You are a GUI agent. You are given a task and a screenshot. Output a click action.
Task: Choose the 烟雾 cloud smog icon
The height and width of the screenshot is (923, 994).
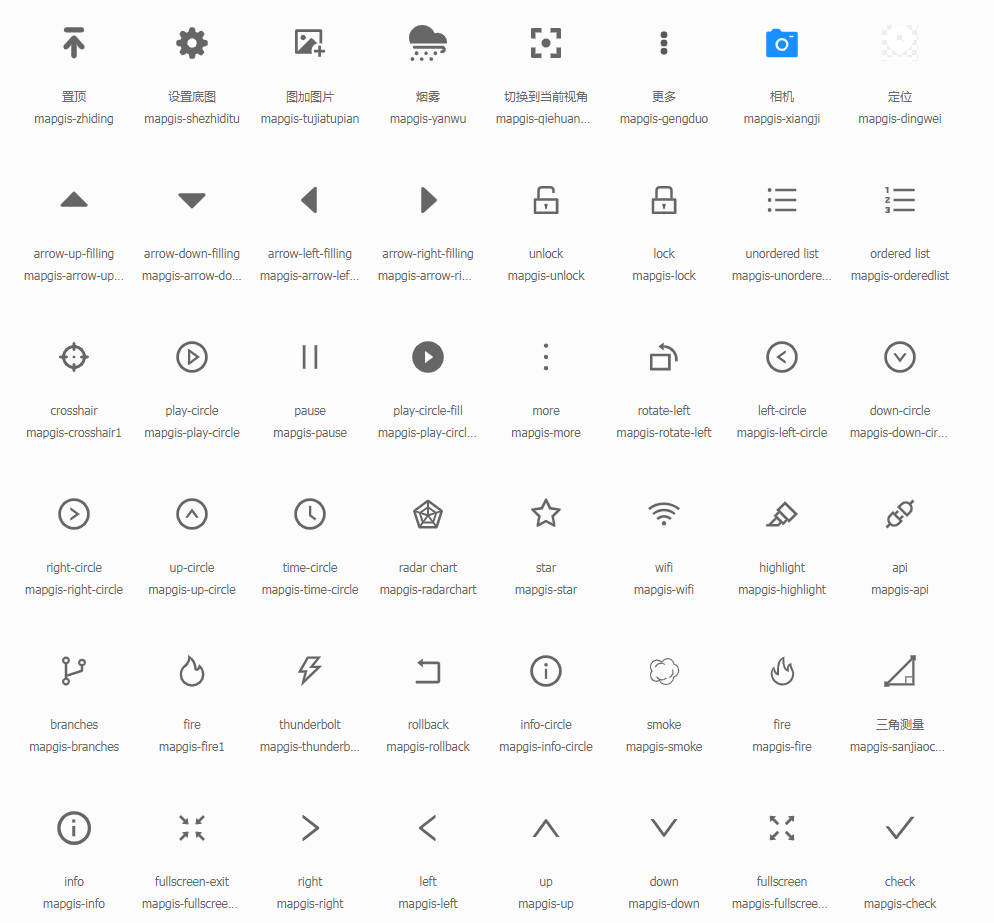click(428, 43)
